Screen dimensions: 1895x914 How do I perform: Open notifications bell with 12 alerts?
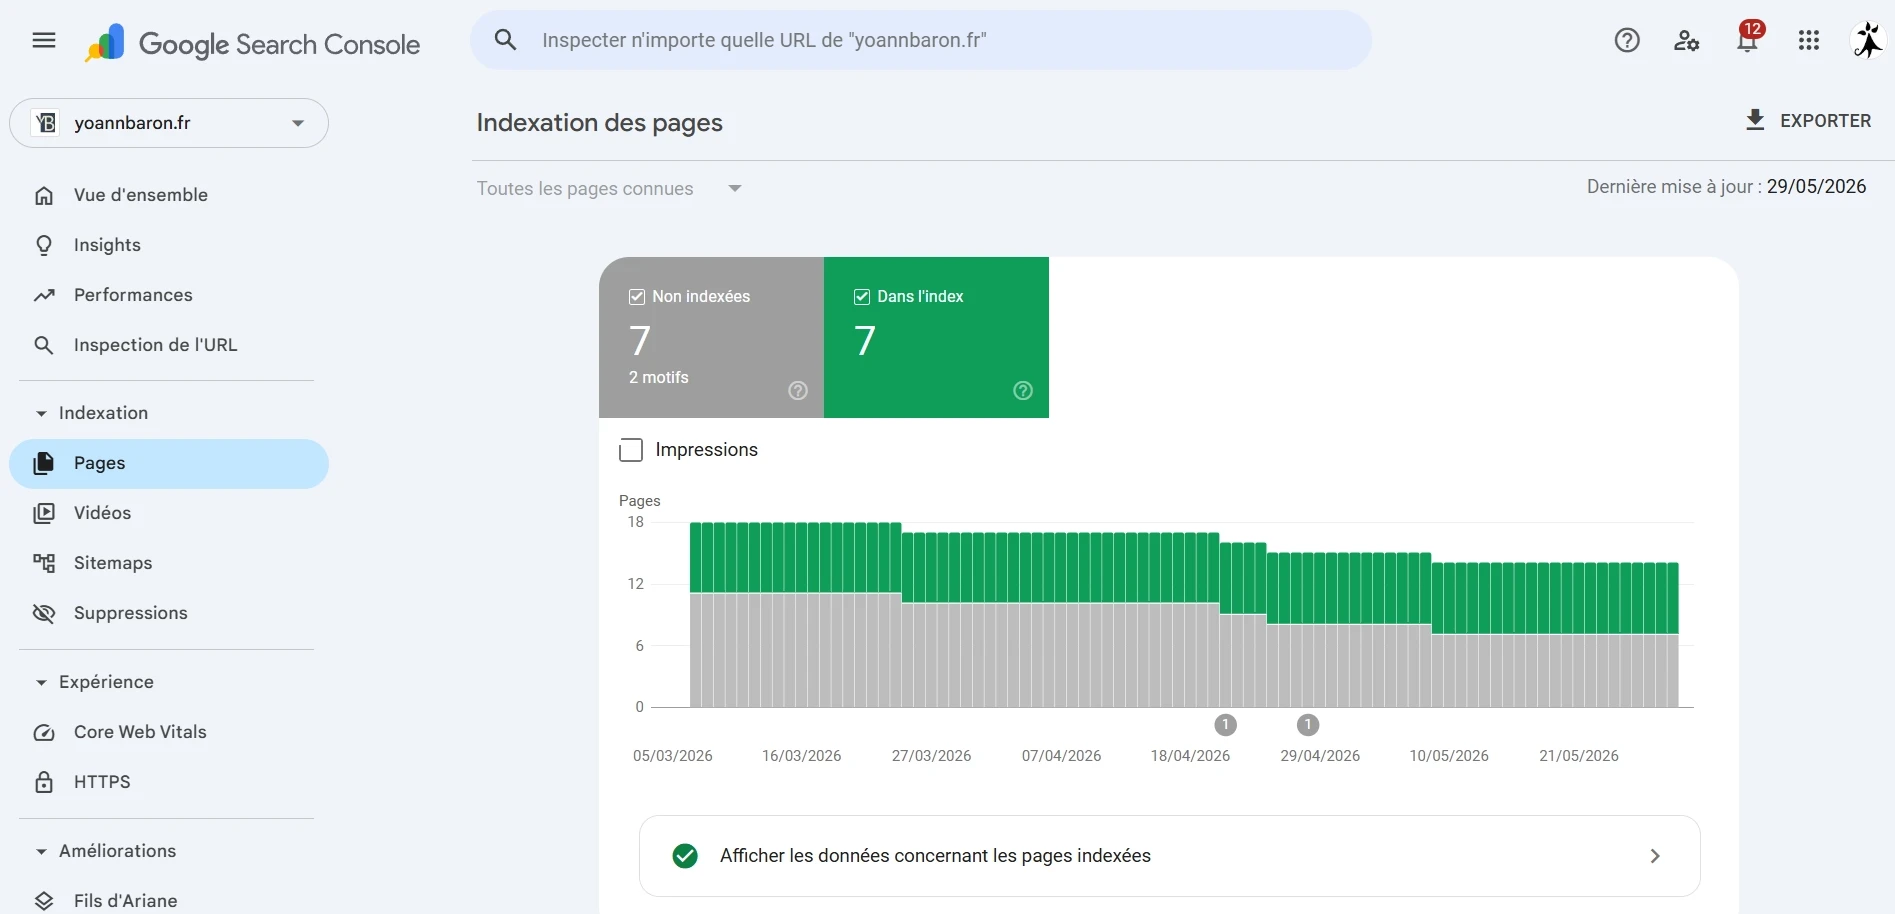pos(1748,38)
